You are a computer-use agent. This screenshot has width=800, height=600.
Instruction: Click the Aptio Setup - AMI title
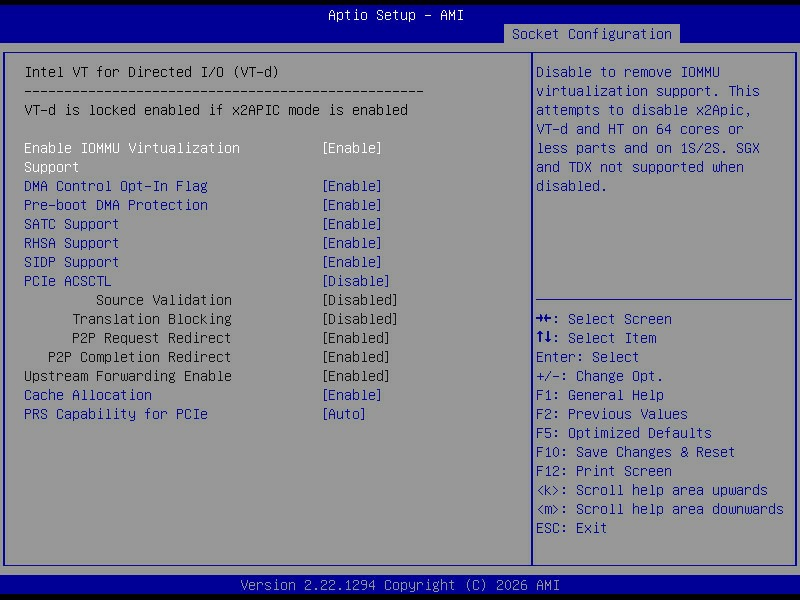click(x=396, y=15)
